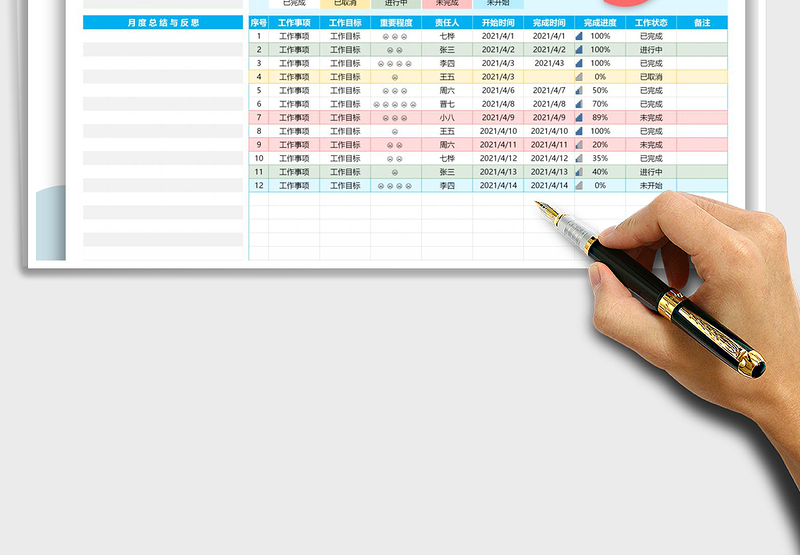
Task: Click the start date cell 2021/4/10
Action: 498,131
